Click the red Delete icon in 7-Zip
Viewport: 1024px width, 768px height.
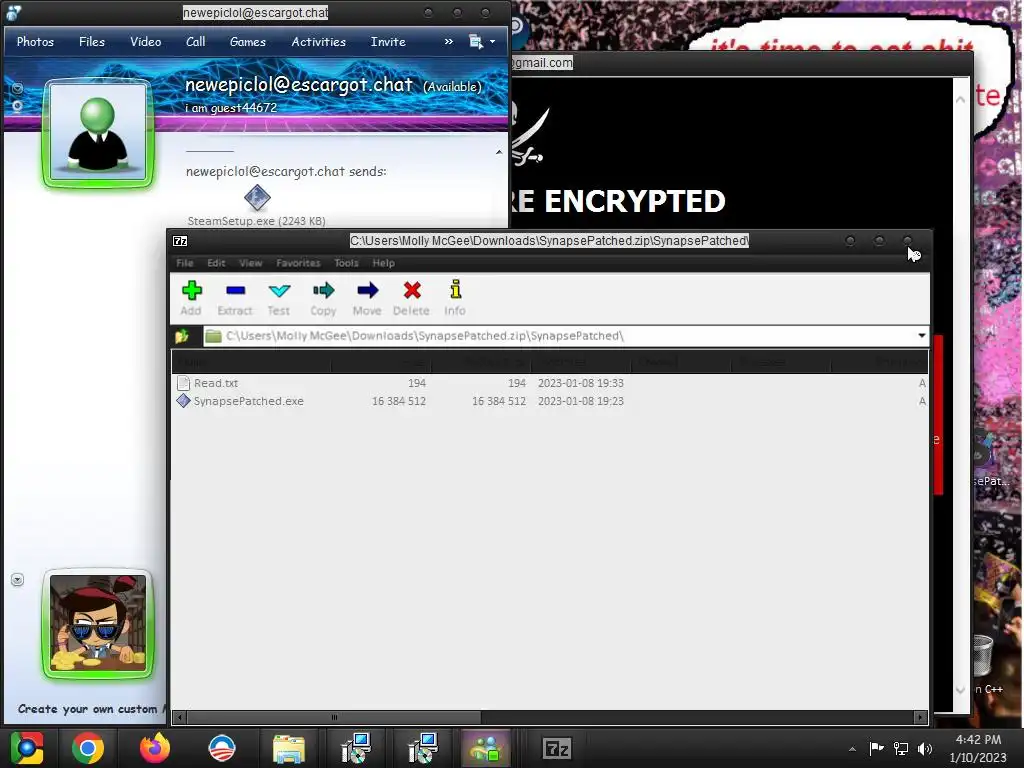coord(412,290)
